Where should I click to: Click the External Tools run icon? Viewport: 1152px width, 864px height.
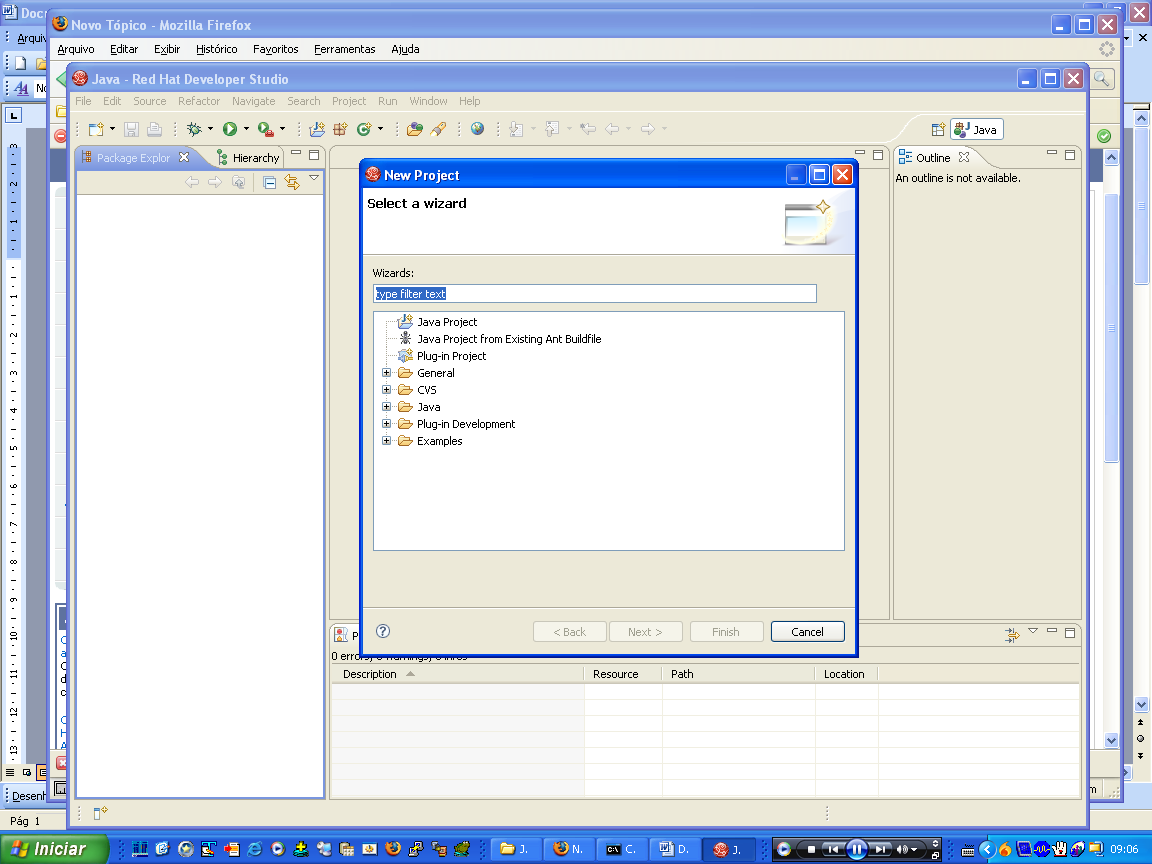pos(266,129)
